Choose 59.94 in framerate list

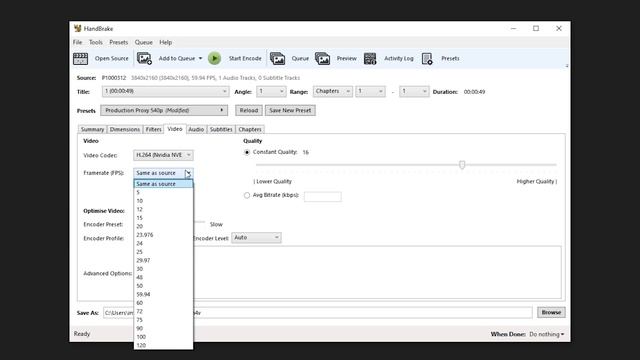(x=163, y=294)
